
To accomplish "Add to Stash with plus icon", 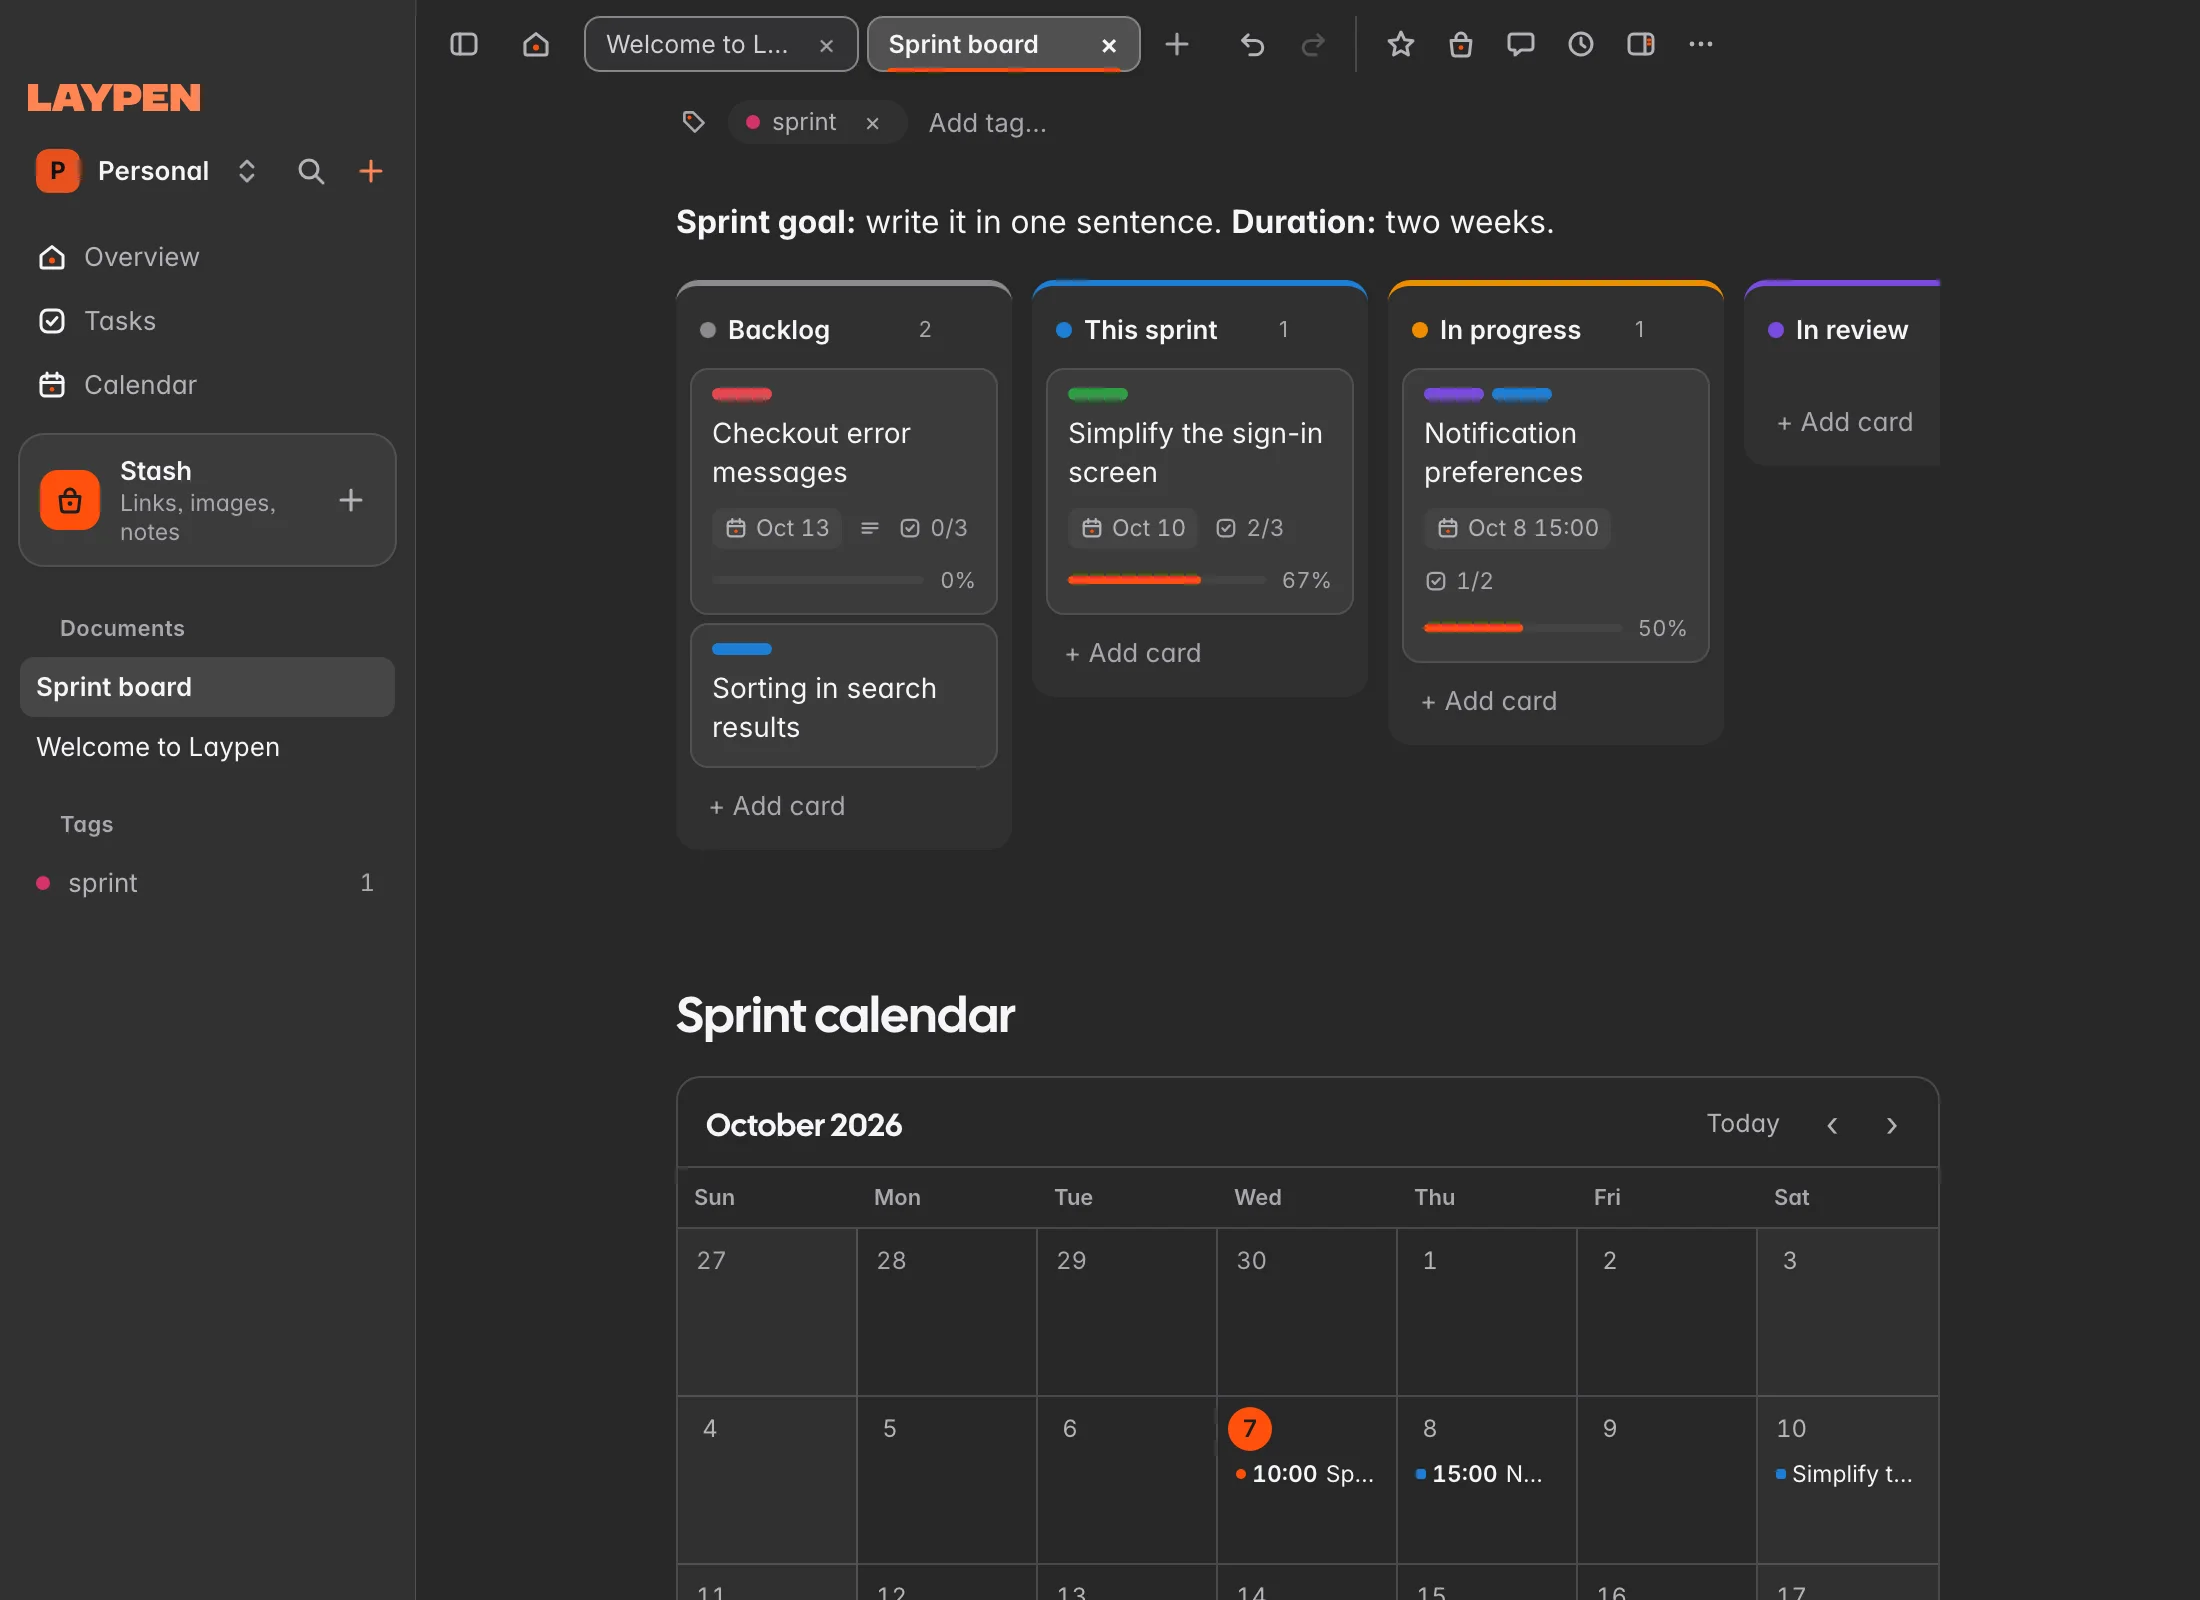I will click(351, 500).
